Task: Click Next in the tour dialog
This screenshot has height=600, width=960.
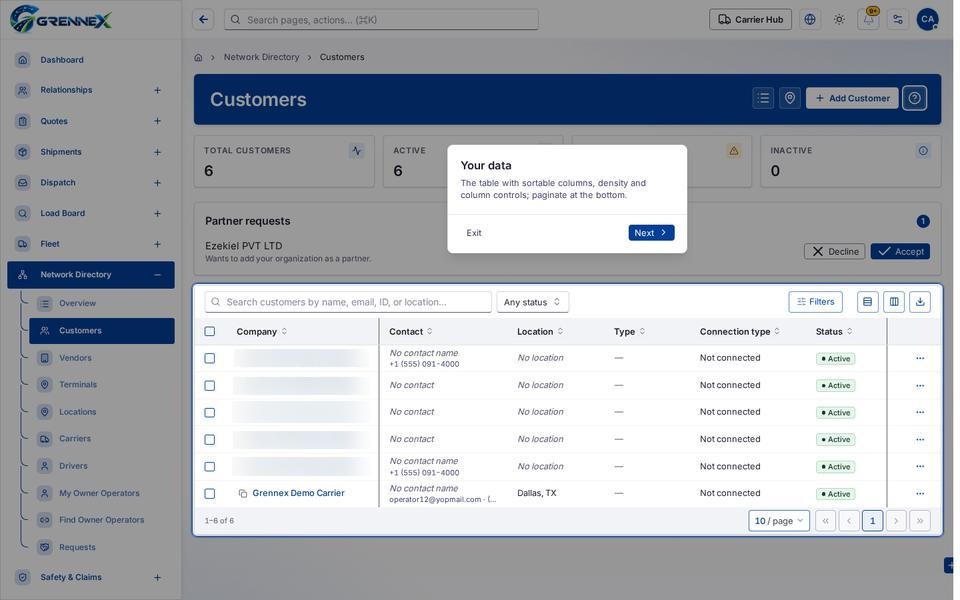Action: pos(651,233)
